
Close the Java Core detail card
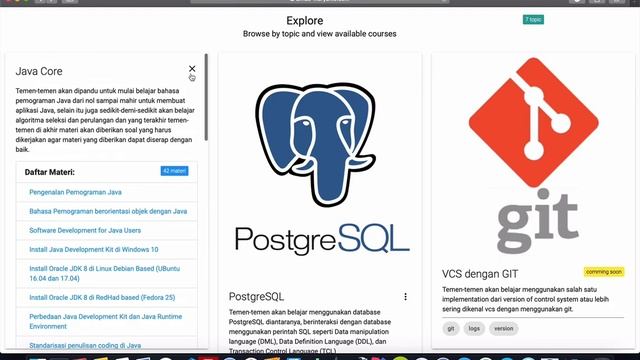(x=192, y=69)
